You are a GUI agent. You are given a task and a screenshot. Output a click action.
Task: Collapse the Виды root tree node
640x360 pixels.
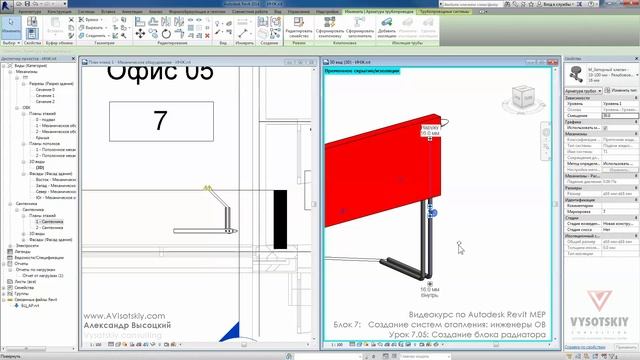(x=4, y=65)
